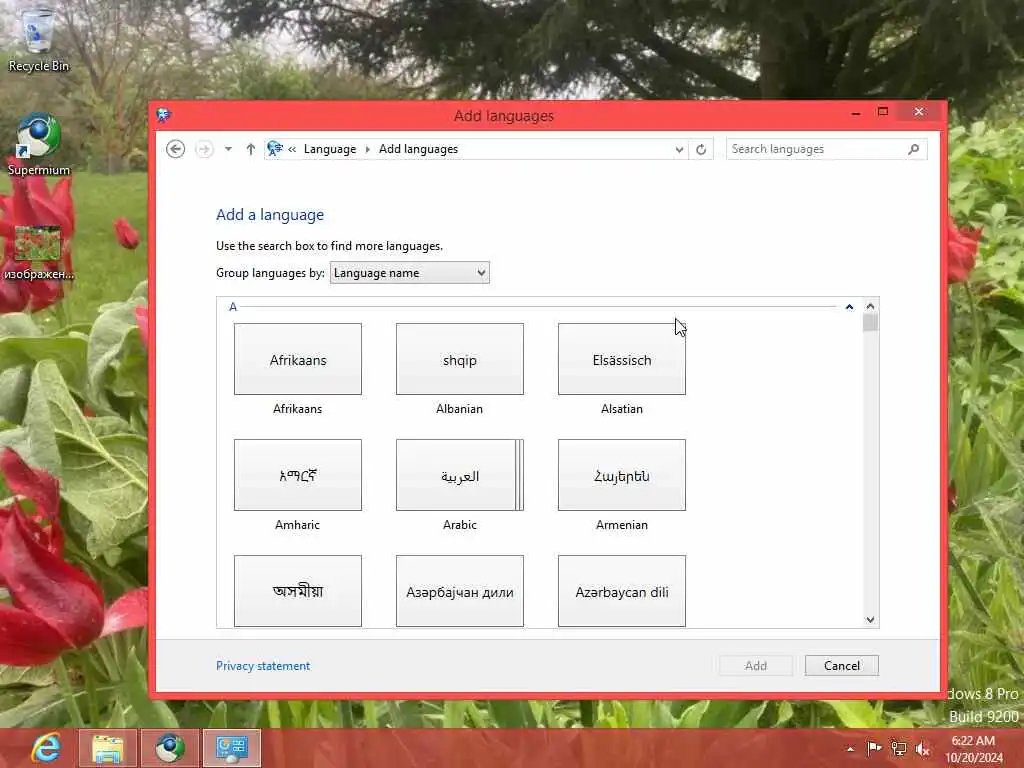Open the Group languages by dropdown
The height and width of the screenshot is (768, 1024).
pyautogui.click(x=409, y=273)
